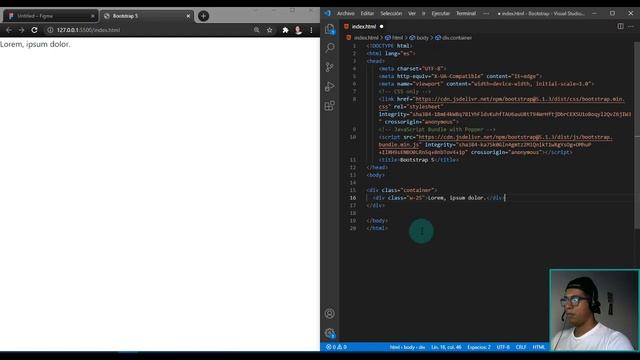Viewport: 640px width, 360px height.
Task: Open Chrome three-dot menu
Action: click(311, 30)
